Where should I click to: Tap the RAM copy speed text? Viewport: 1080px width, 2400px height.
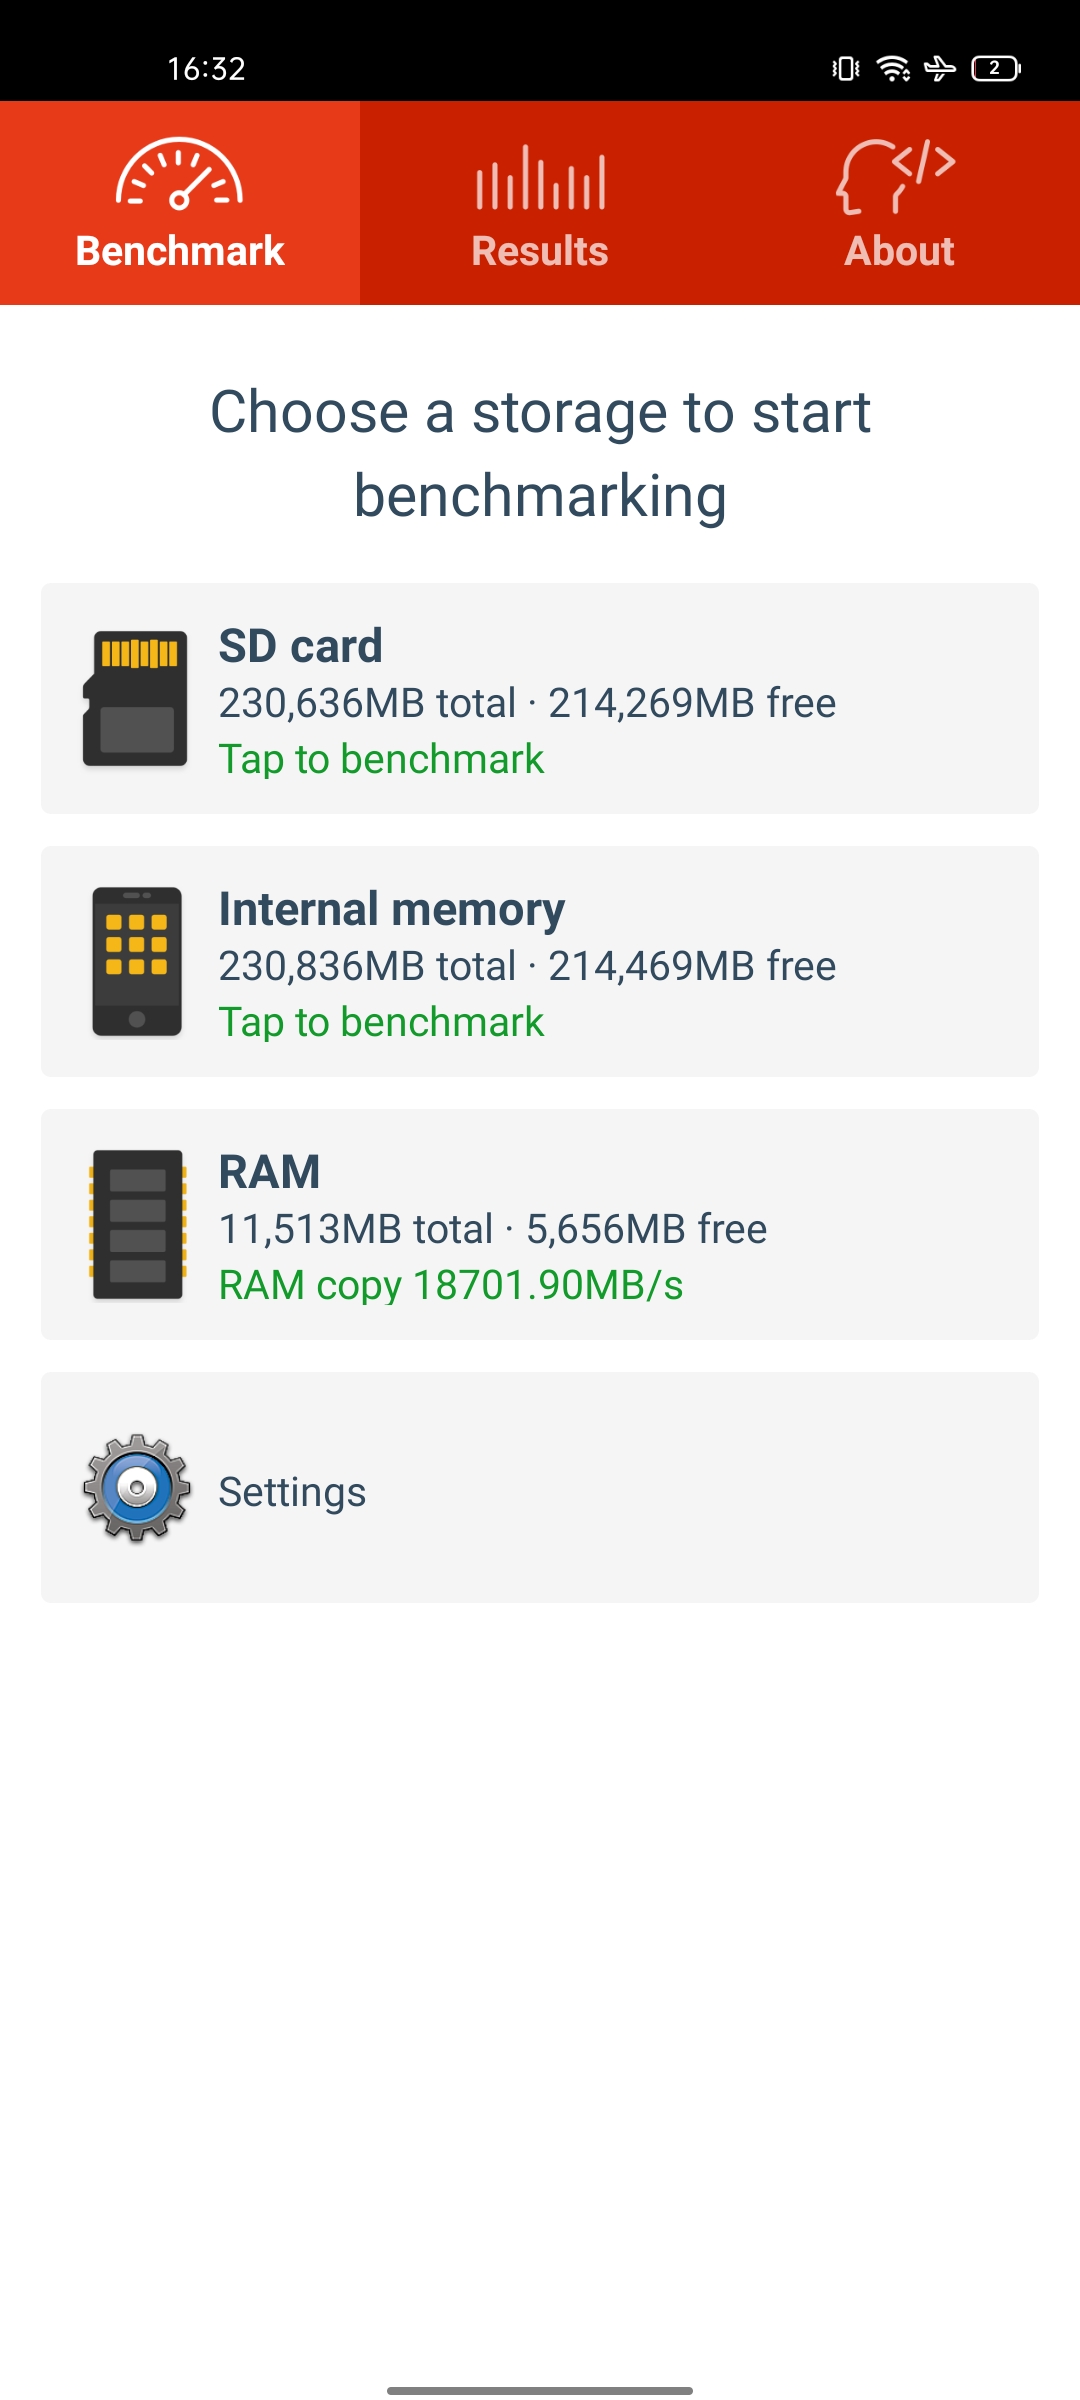pyautogui.click(x=451, y=1285)
